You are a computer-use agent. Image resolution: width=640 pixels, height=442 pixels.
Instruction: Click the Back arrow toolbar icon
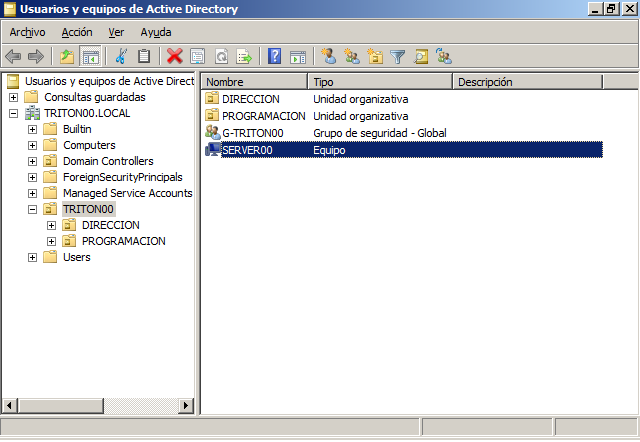(13, 56)
